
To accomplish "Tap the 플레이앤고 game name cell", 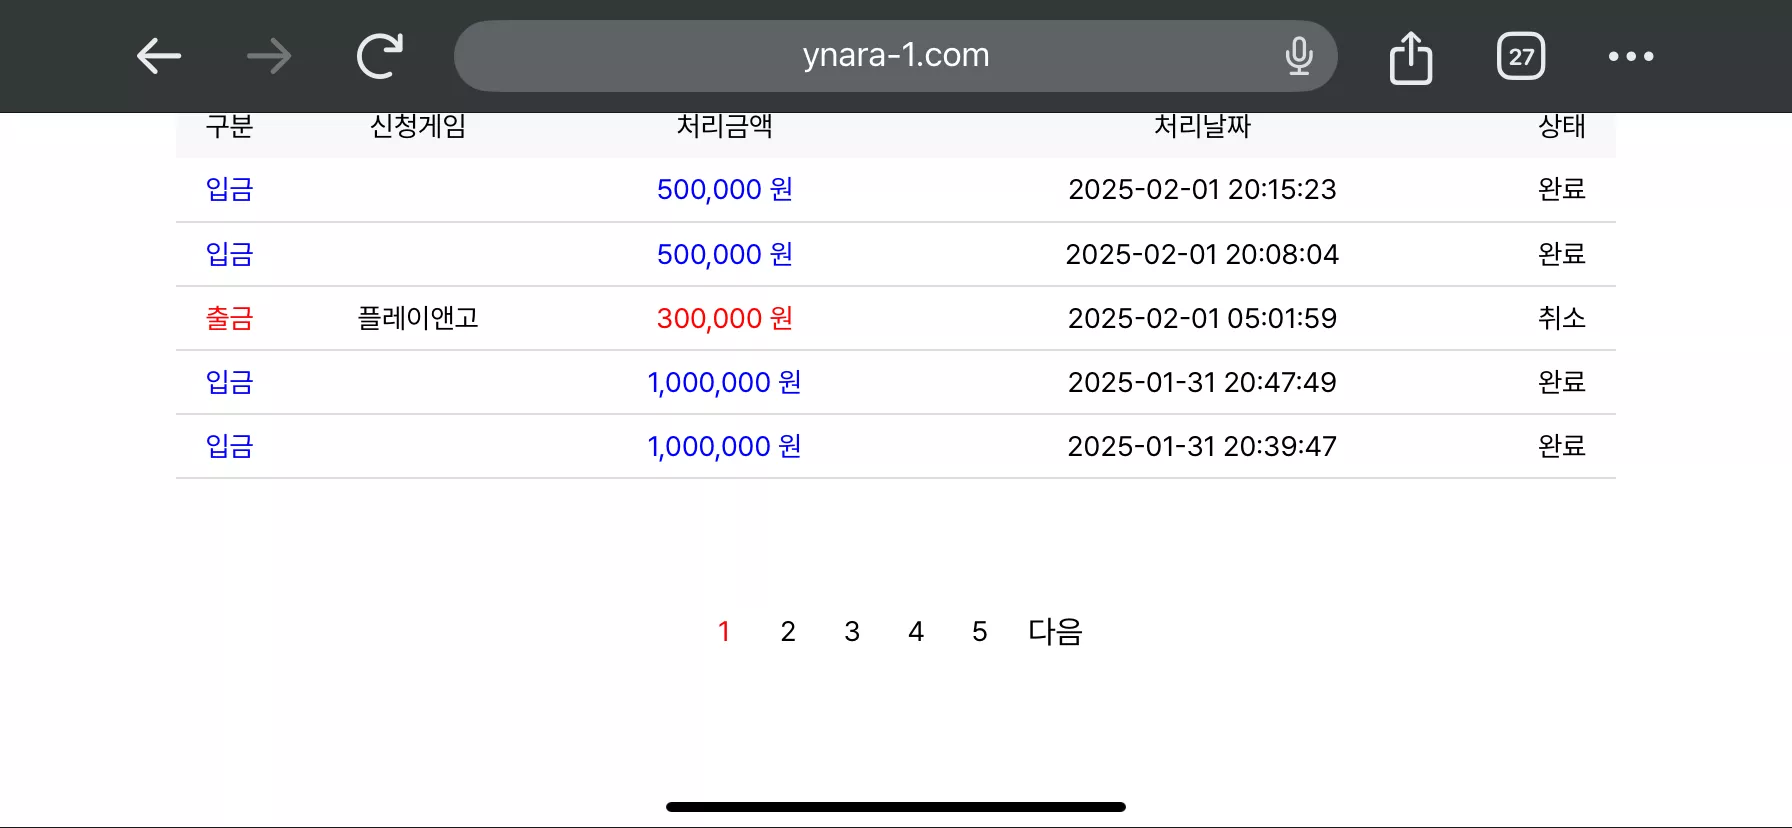I will pos(418,318).
